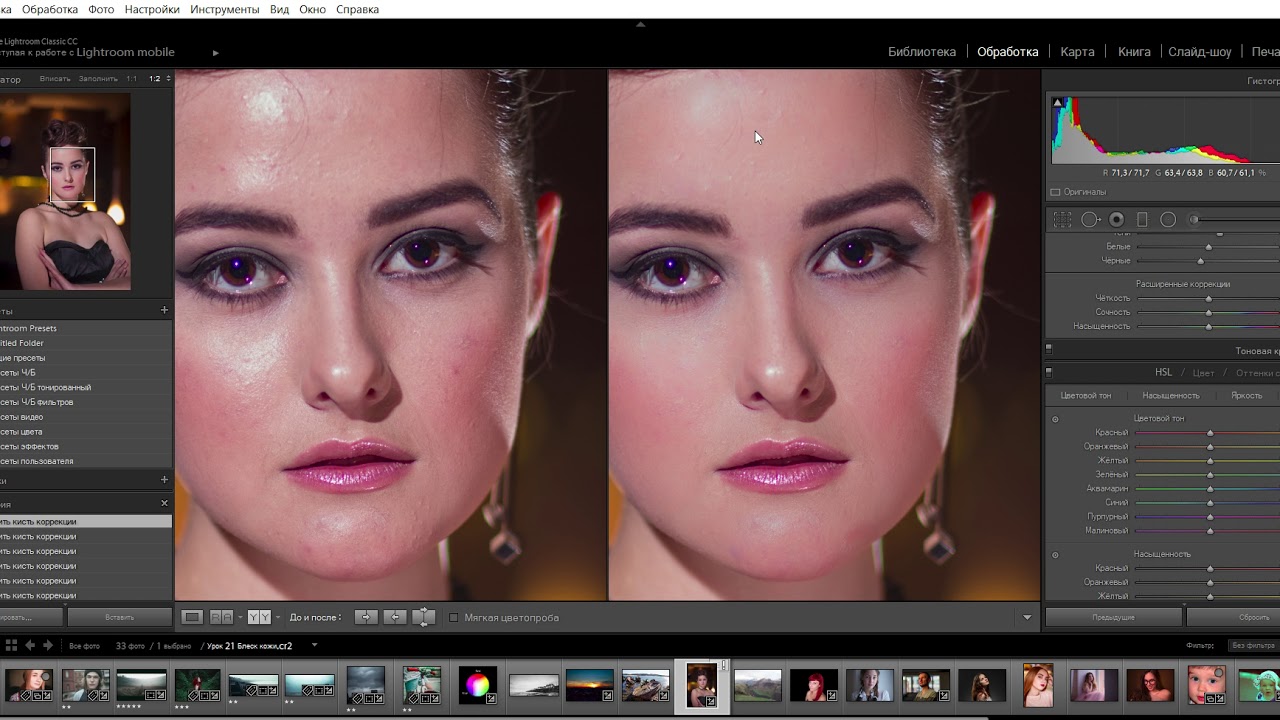This screenshot has height=720, width=1280.
Task: Open the toolbar options dropdown arrow
Action: [1027, 618]
